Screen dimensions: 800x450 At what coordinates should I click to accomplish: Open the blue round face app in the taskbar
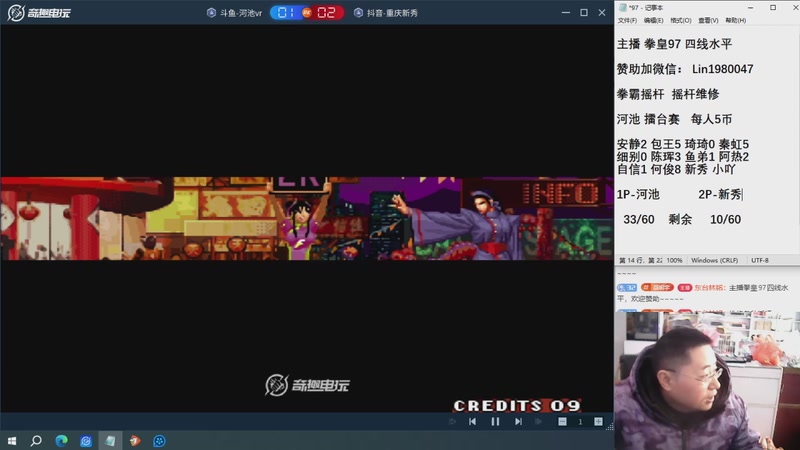159,440
